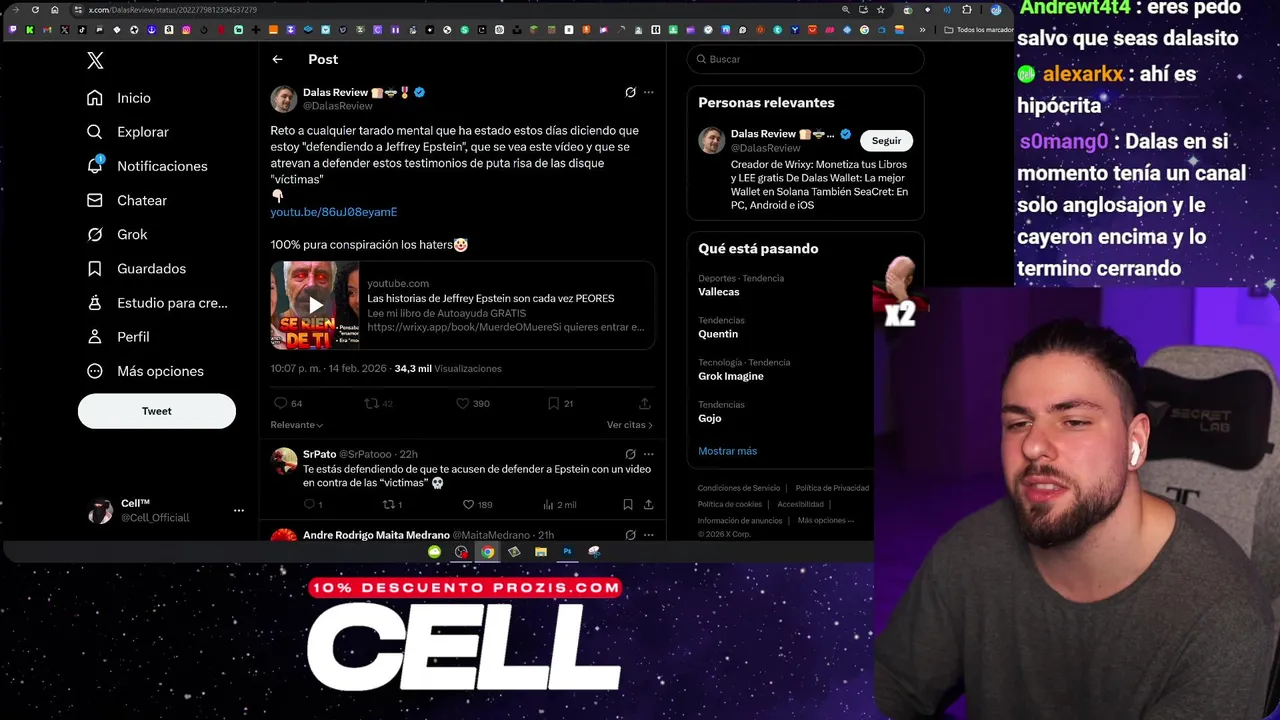Go back with the Post arrow
The image size is (1280, 720).
coord(277,60)
